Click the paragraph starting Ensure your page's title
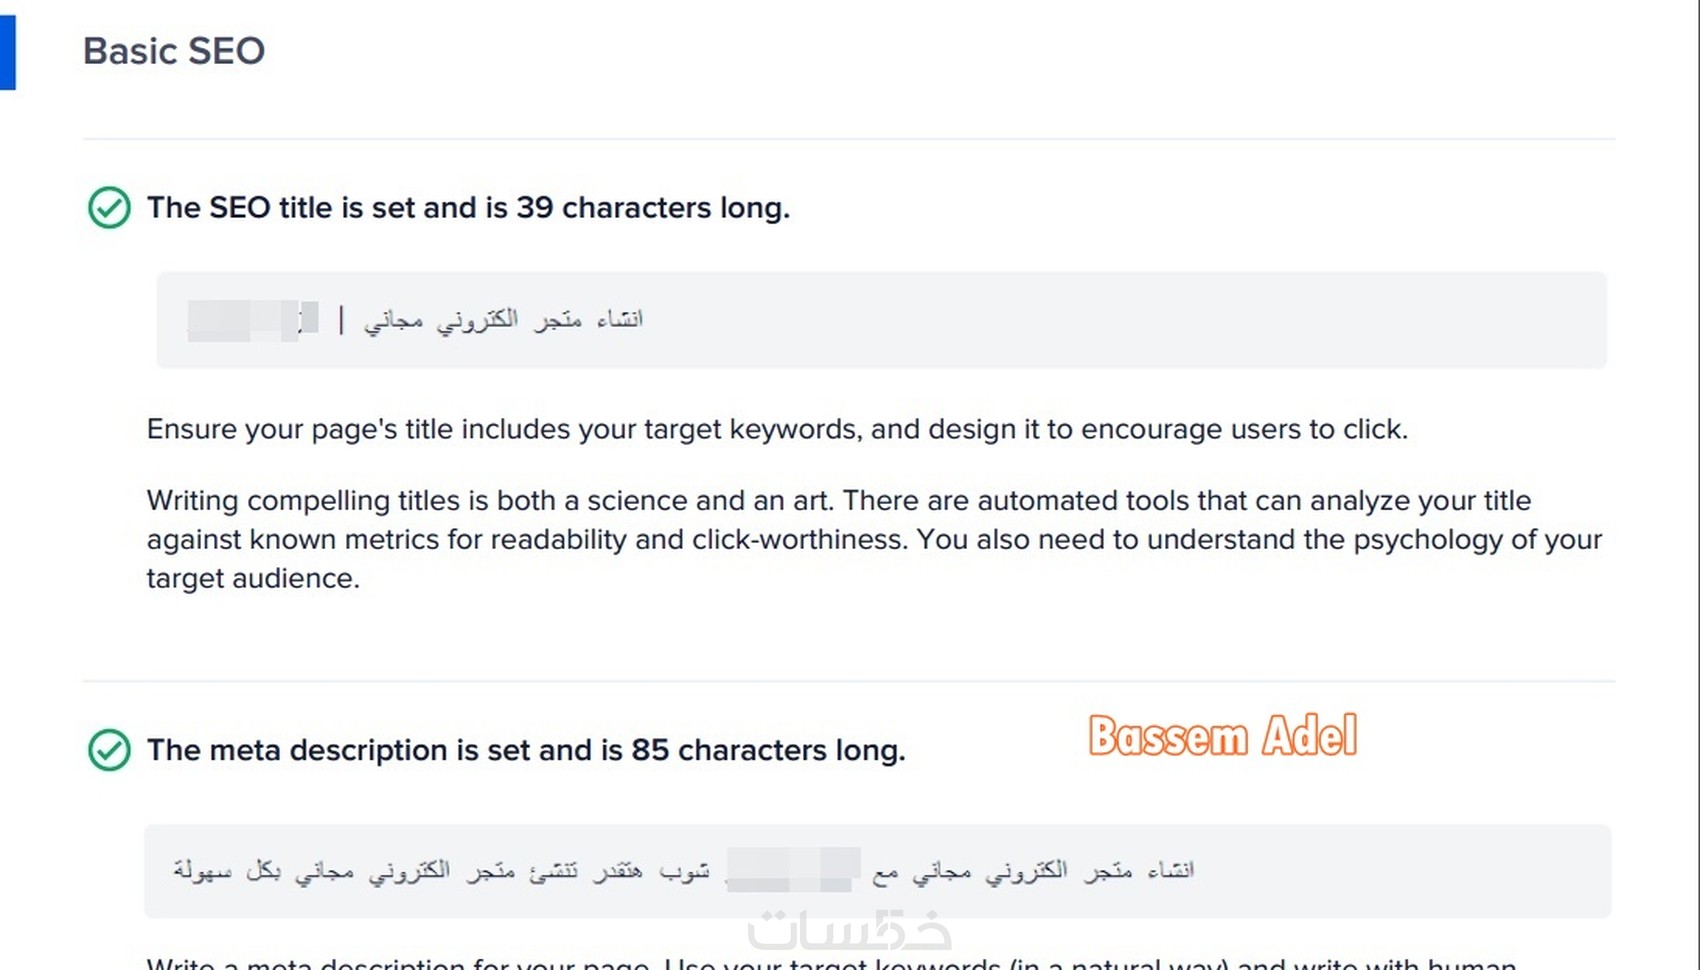The width and height of the screenshot is (1700, 970). pyautogui.click(x=777, y=429)
